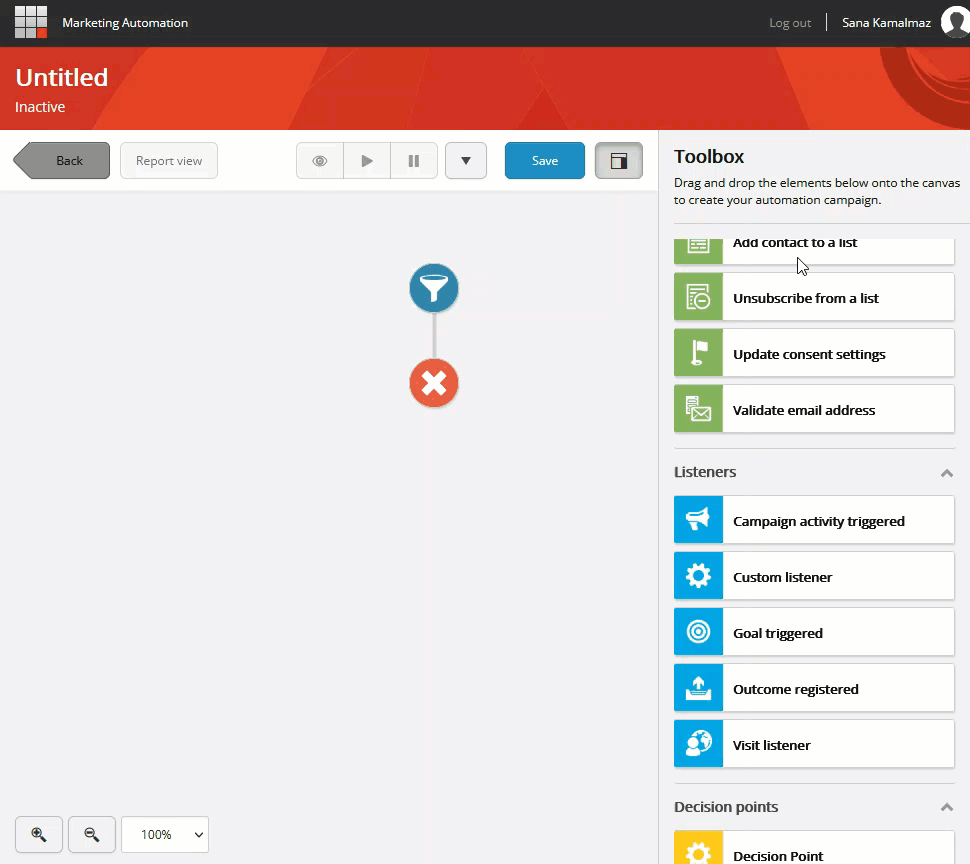Pause the campaign with pause button

point(414,161)
